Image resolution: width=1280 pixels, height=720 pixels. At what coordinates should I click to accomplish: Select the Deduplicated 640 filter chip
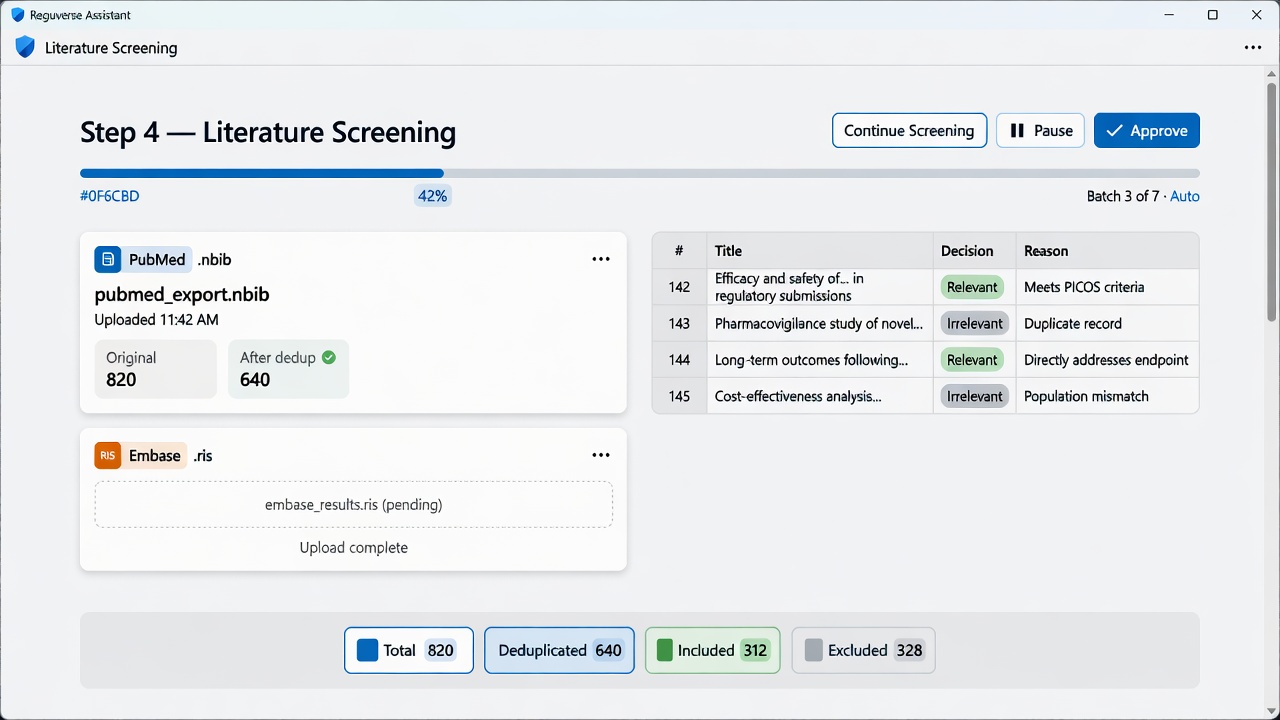[559, 650]
